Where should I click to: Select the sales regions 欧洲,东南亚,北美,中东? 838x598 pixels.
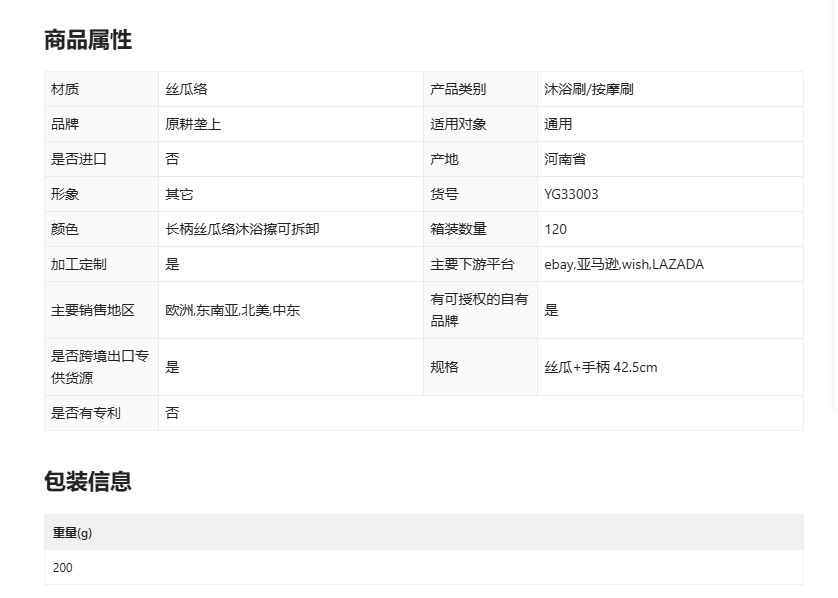pos(232,310)
